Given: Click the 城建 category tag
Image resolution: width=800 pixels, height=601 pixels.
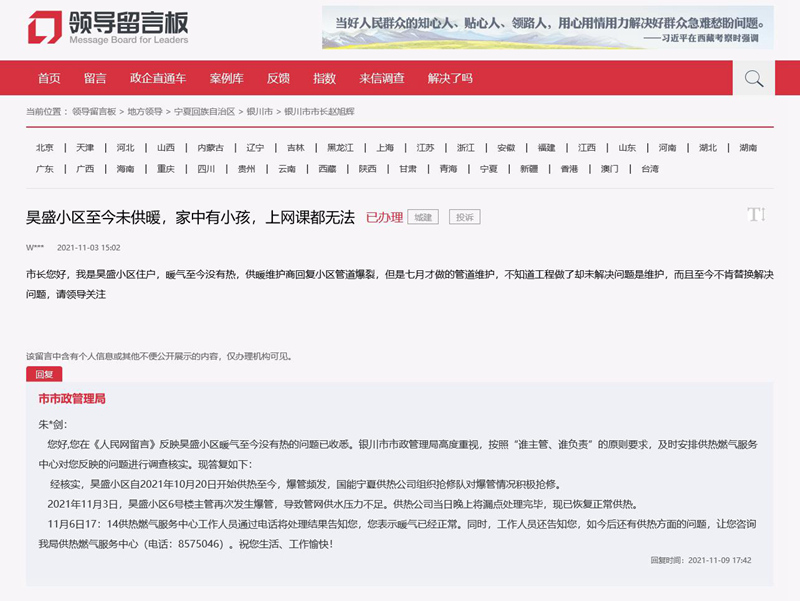Looking at the screenshot, I should tap(423, 217).
